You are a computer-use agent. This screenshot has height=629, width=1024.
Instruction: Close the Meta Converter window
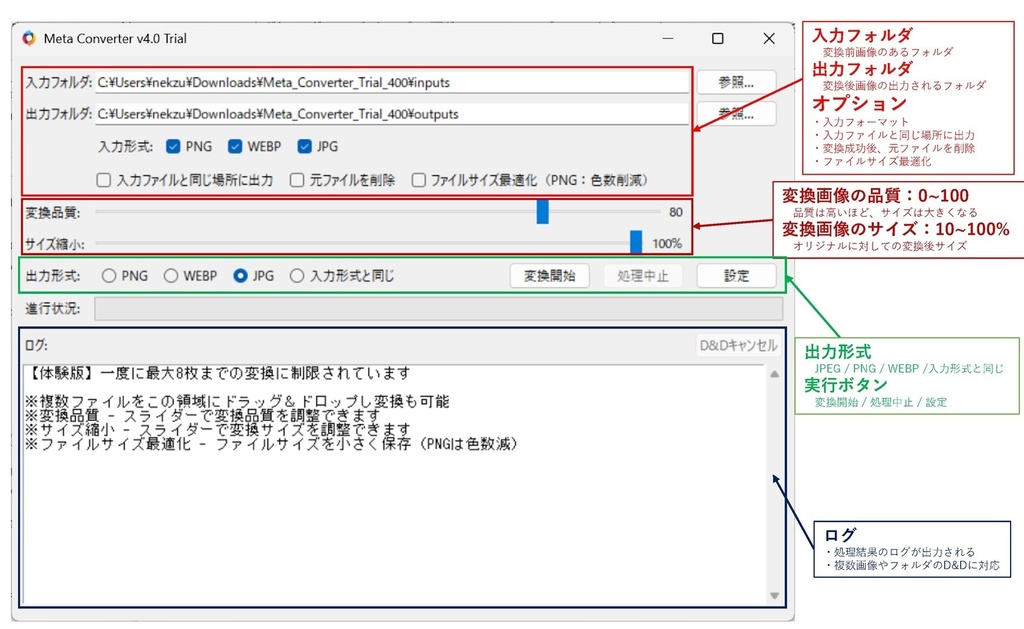pos(769,39)
